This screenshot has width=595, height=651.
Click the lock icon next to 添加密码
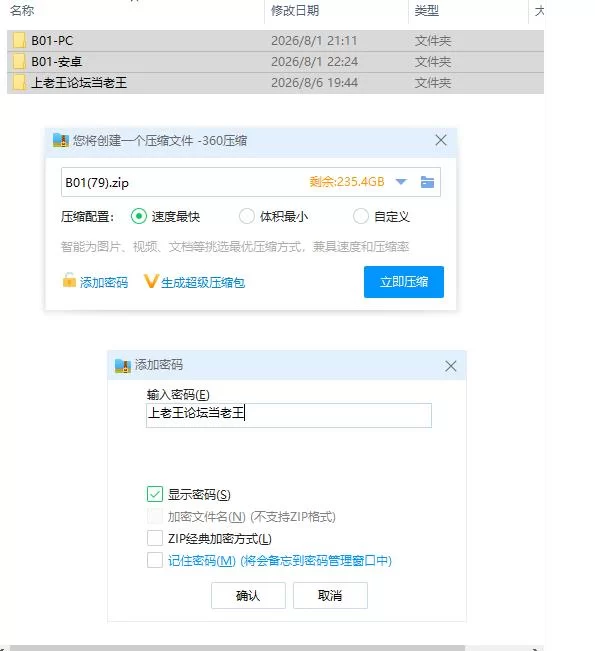point(69,280)
